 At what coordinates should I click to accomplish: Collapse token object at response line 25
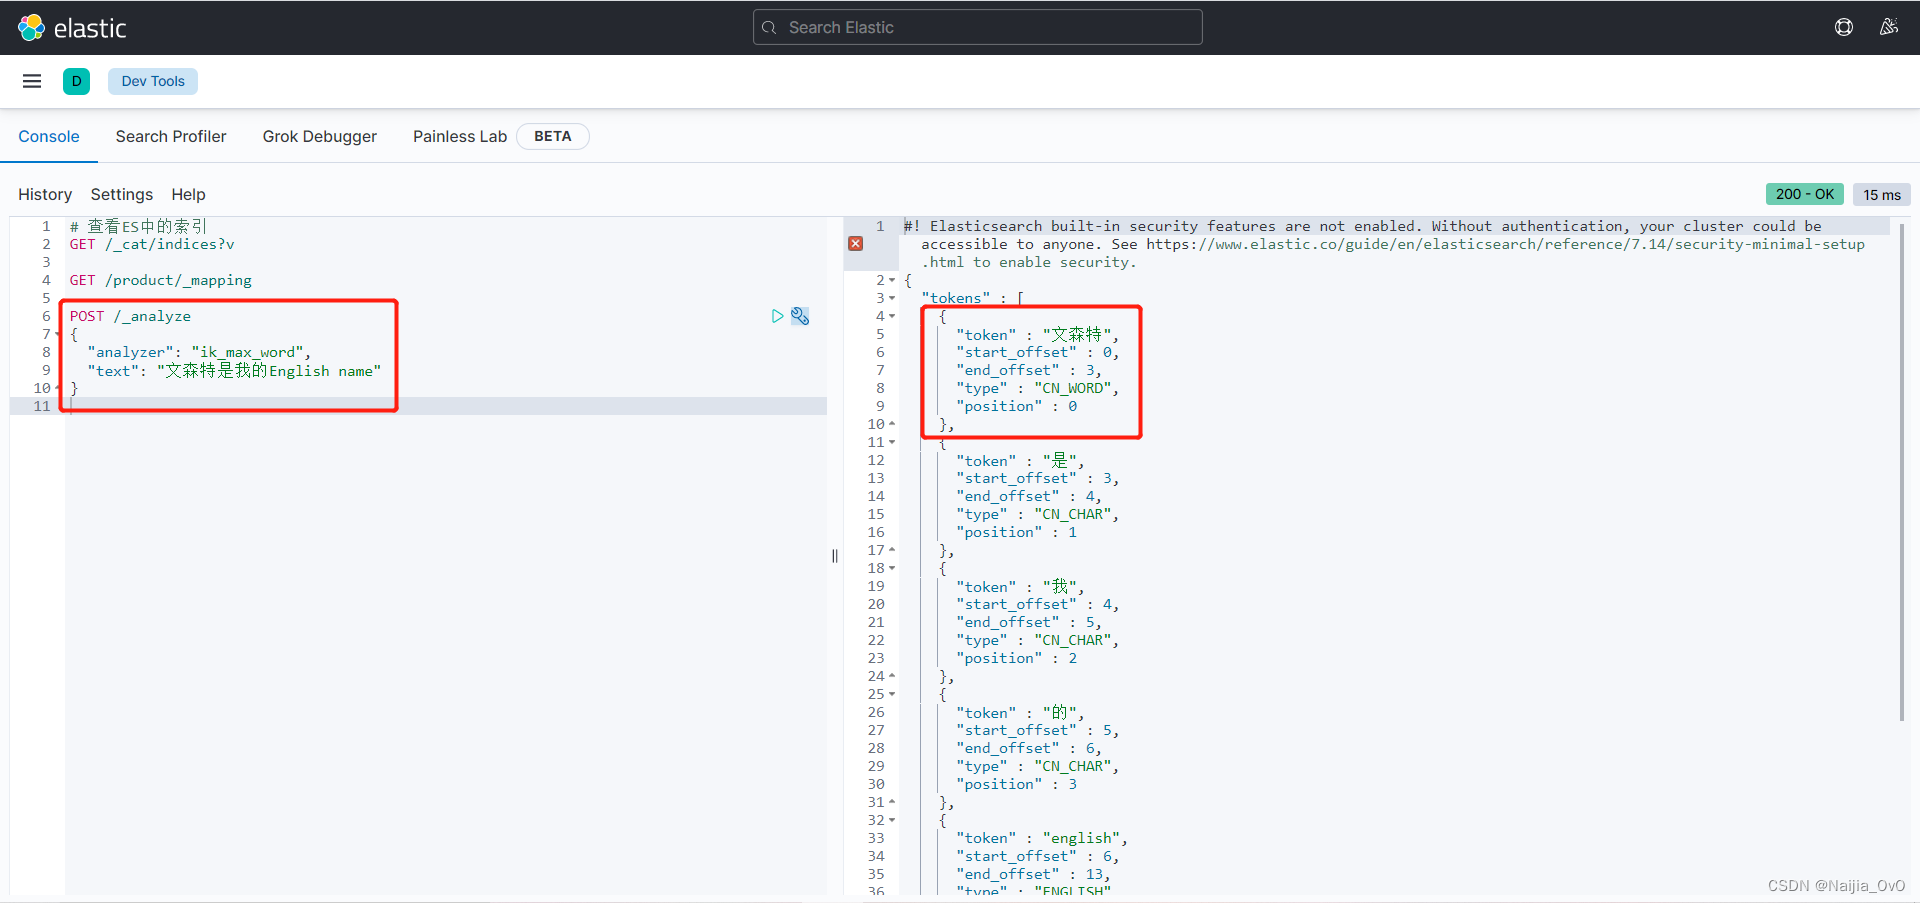point(892,694)
